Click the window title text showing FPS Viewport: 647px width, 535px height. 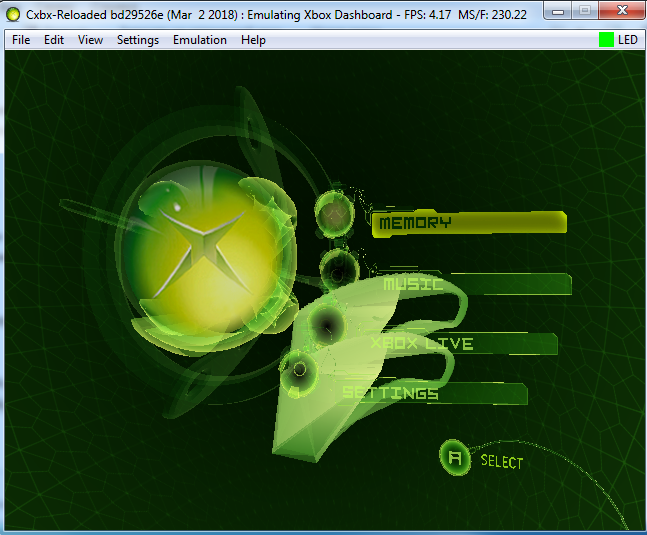[x=276, y=15]
